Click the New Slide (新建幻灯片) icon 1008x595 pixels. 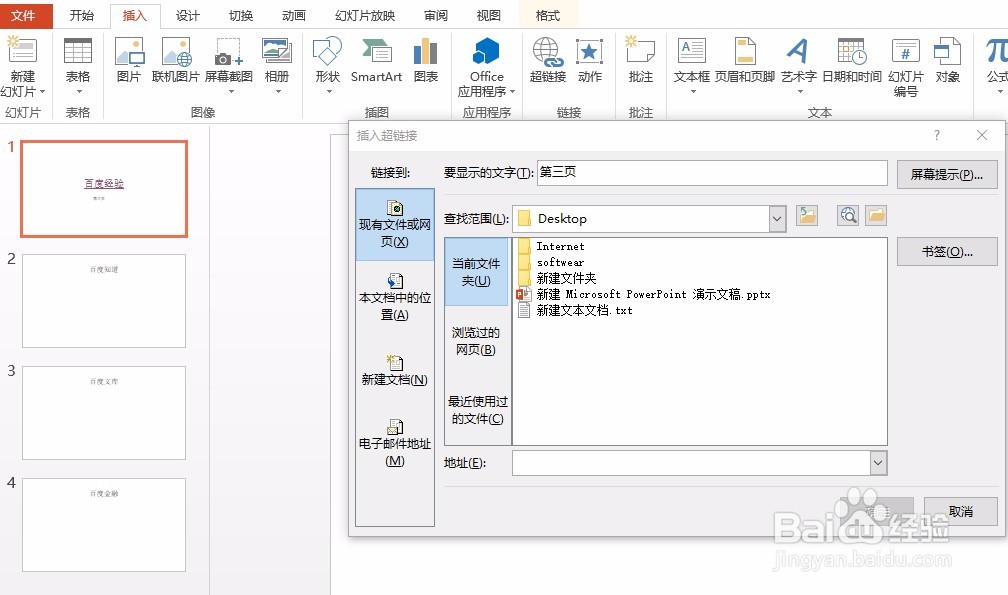[x=22, y=51]
